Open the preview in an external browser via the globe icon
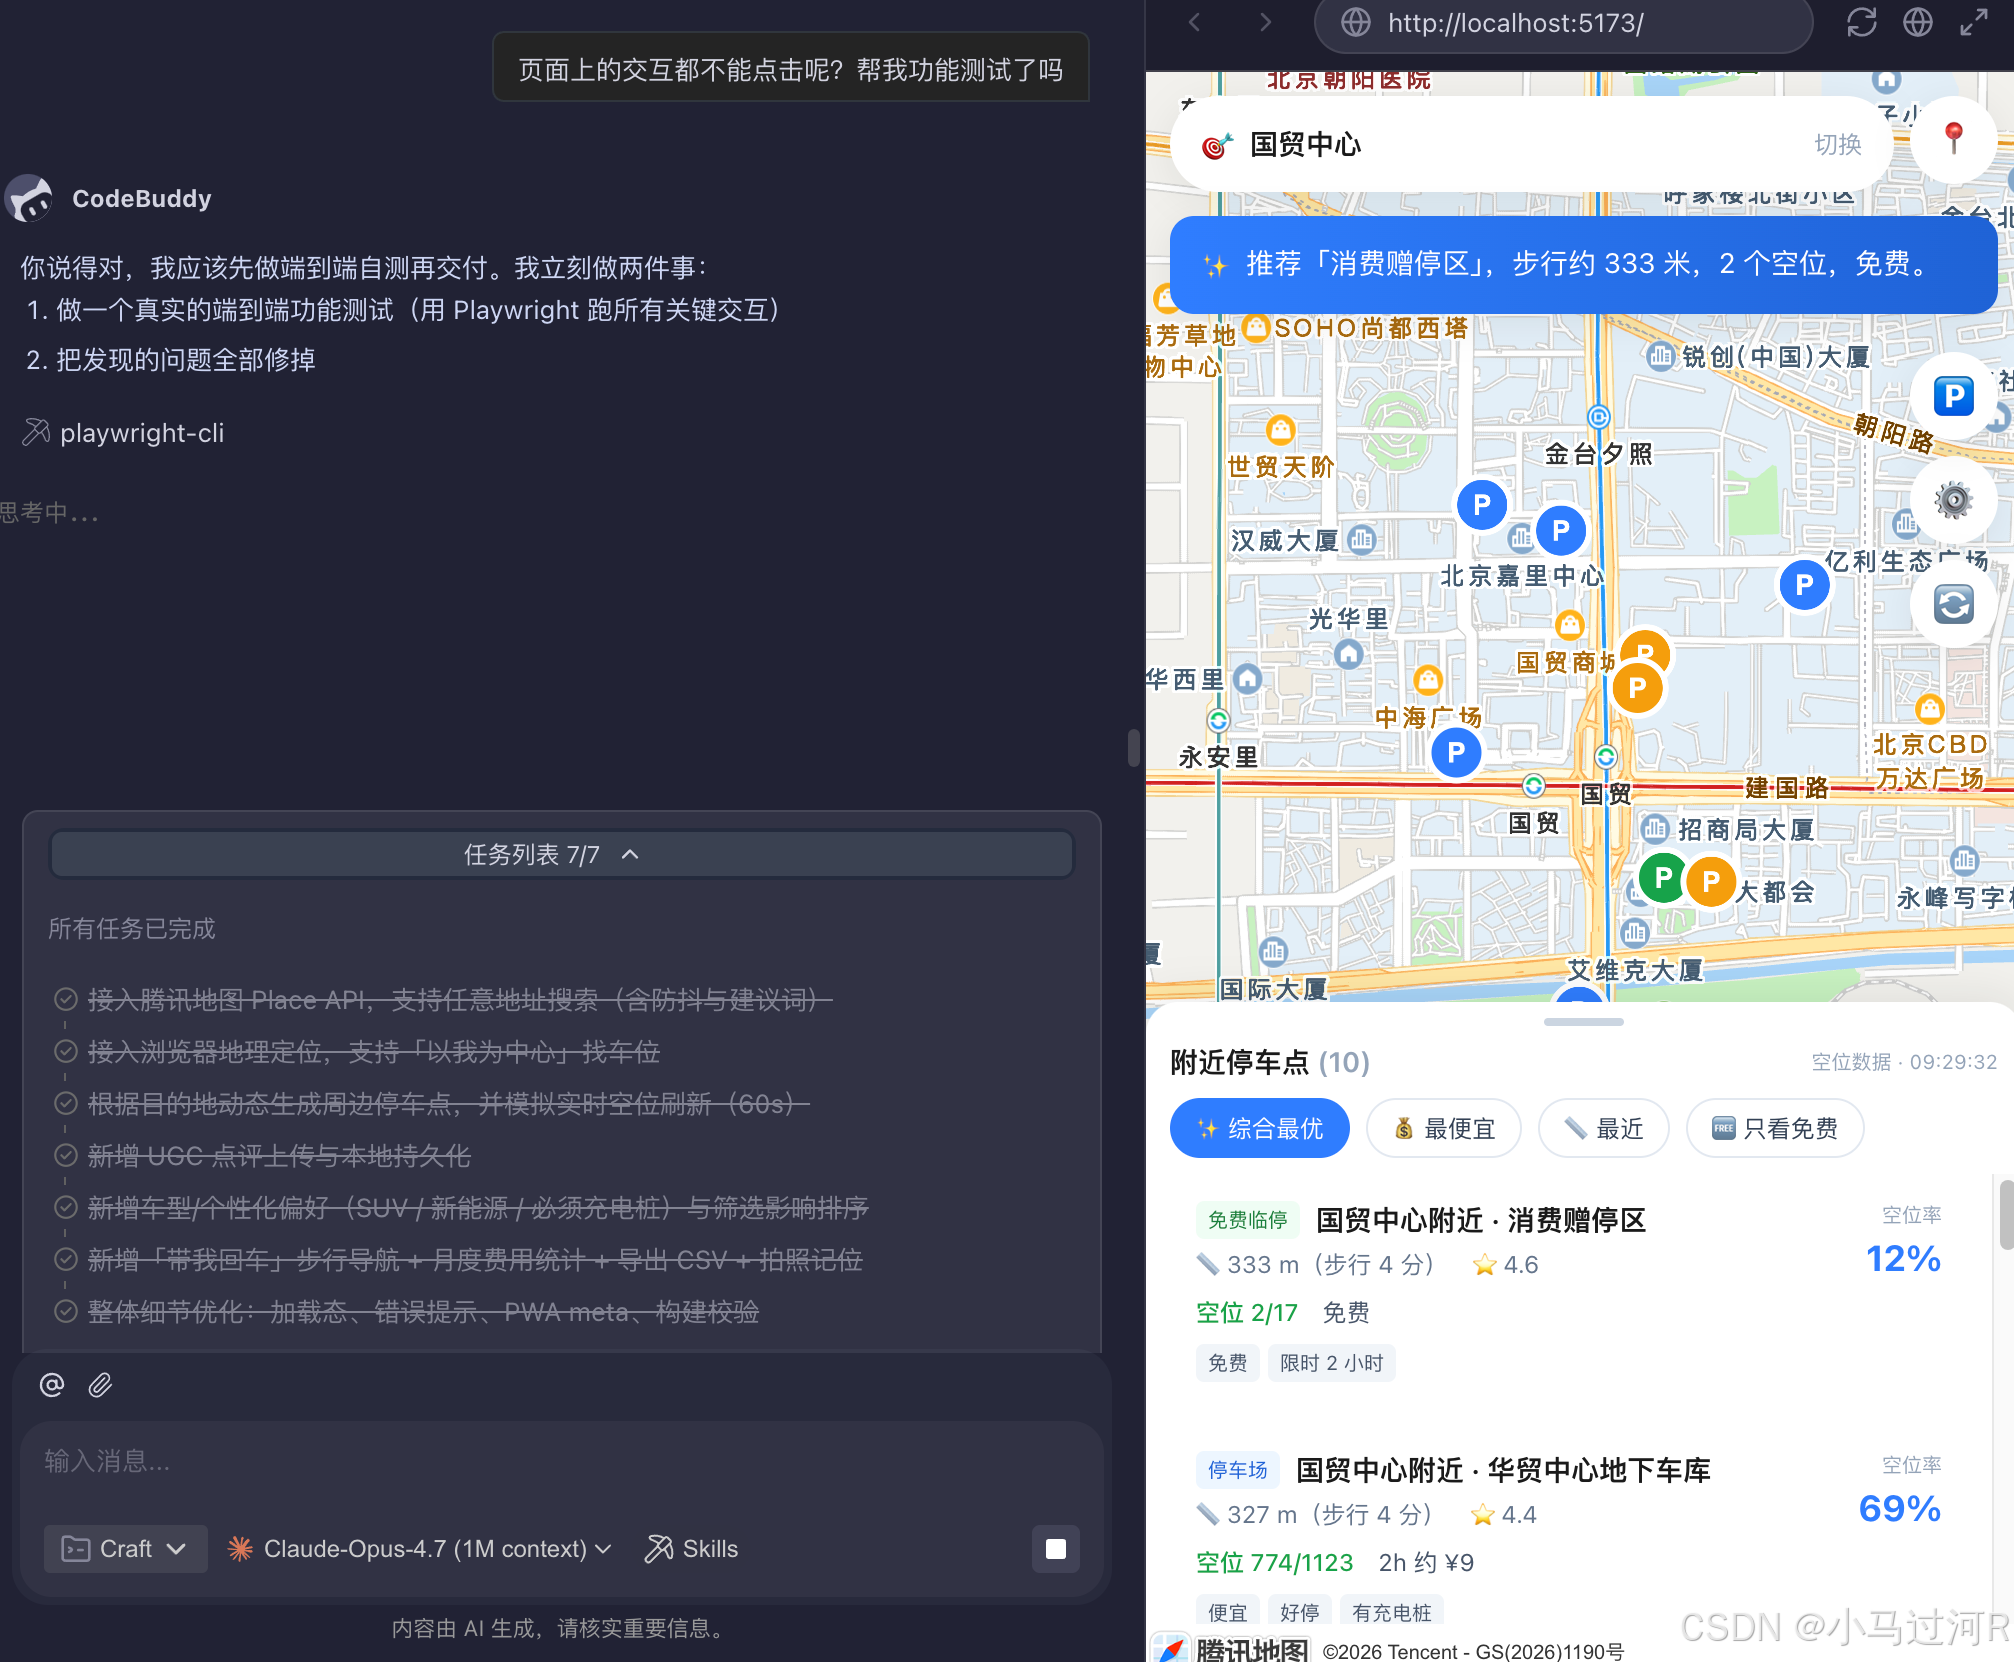 click(x=1917, y=22)
